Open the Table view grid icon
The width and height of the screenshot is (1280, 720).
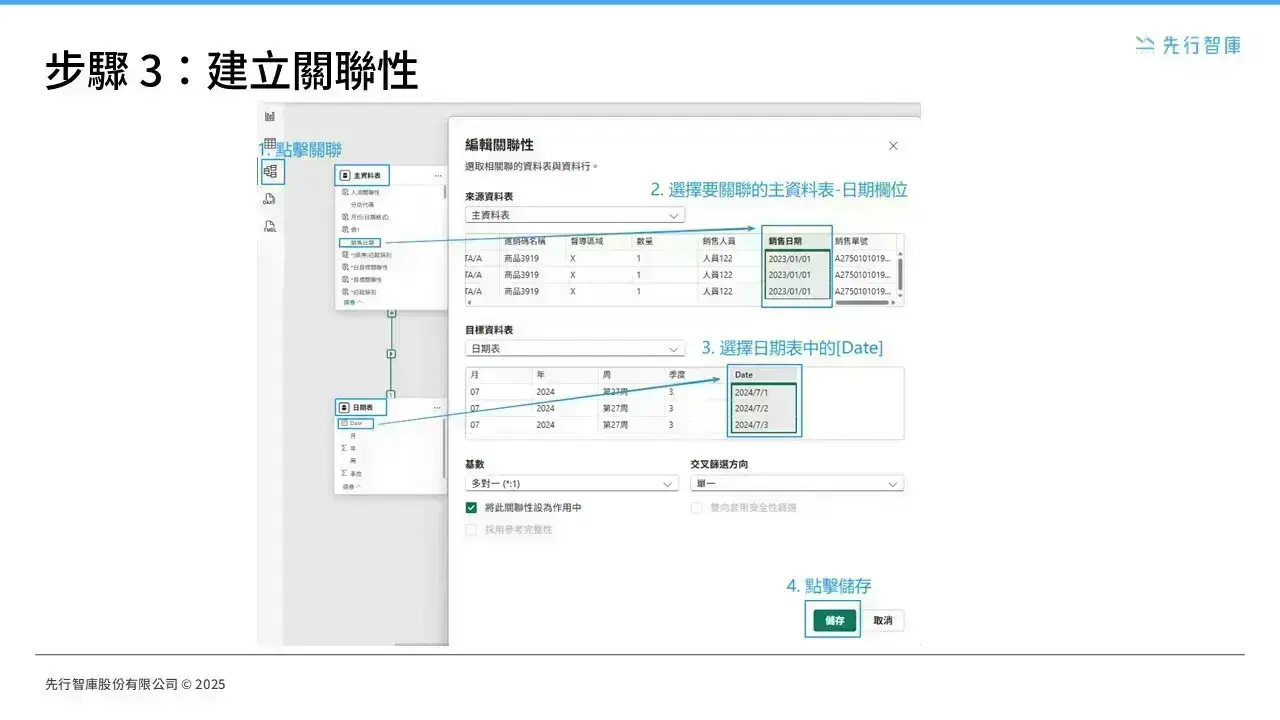pyautogui.click(x=270, y=144)
